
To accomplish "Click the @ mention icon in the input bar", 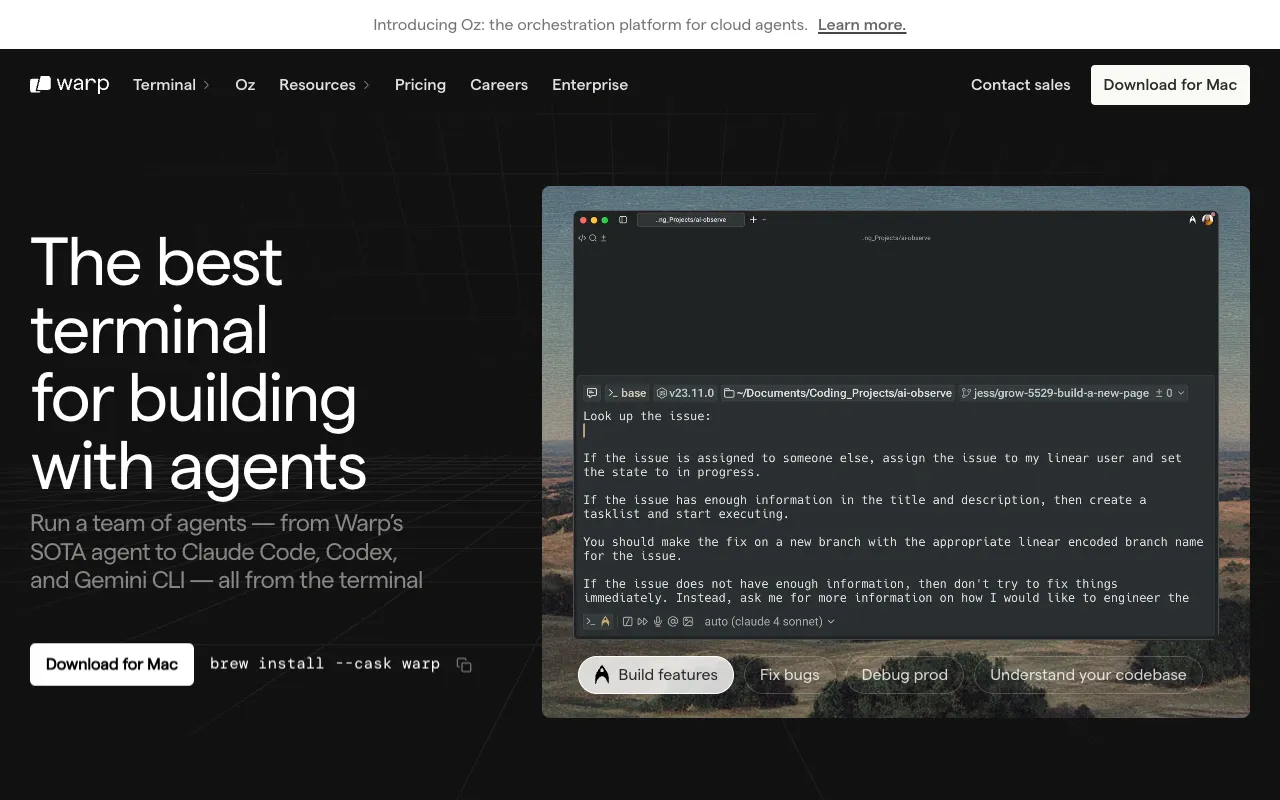I will [673, 621].
